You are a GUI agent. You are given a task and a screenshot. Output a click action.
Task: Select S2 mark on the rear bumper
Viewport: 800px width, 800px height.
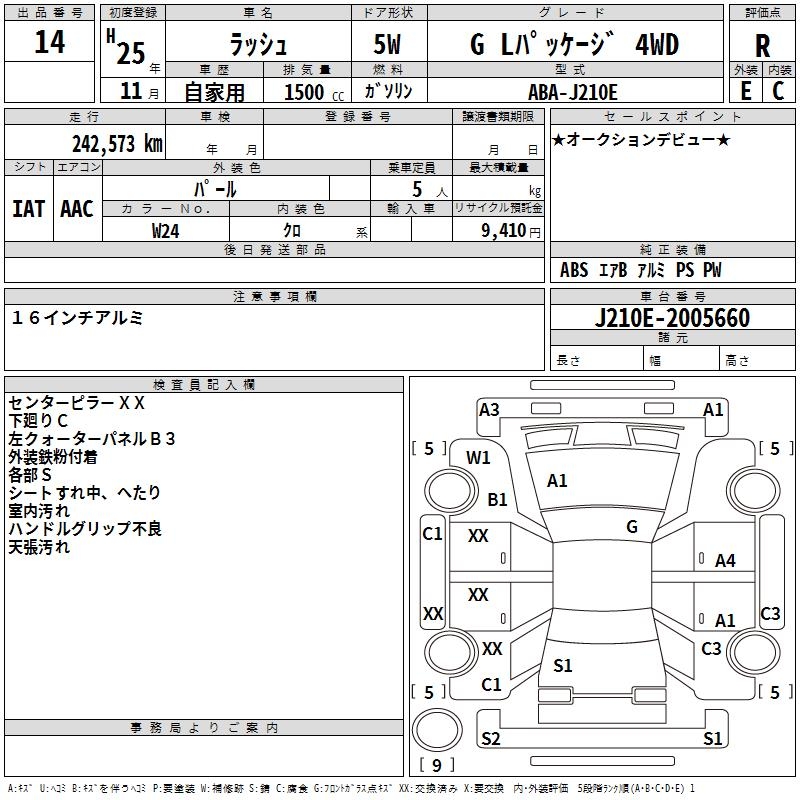click(490, 738)
